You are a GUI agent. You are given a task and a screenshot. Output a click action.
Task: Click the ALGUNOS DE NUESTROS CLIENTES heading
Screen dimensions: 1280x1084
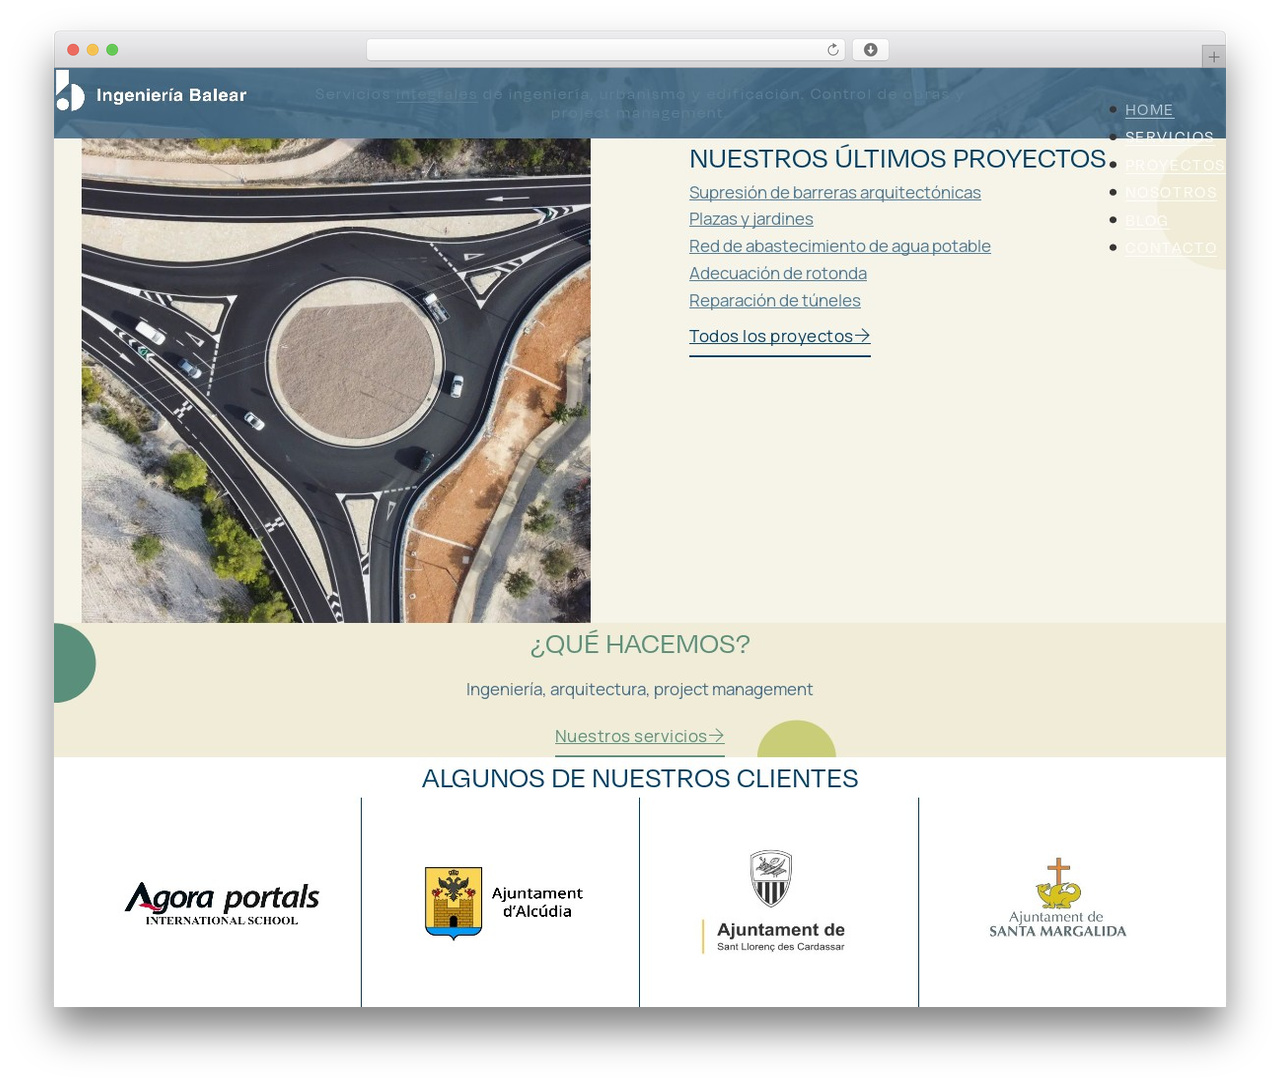pos(640,778)
